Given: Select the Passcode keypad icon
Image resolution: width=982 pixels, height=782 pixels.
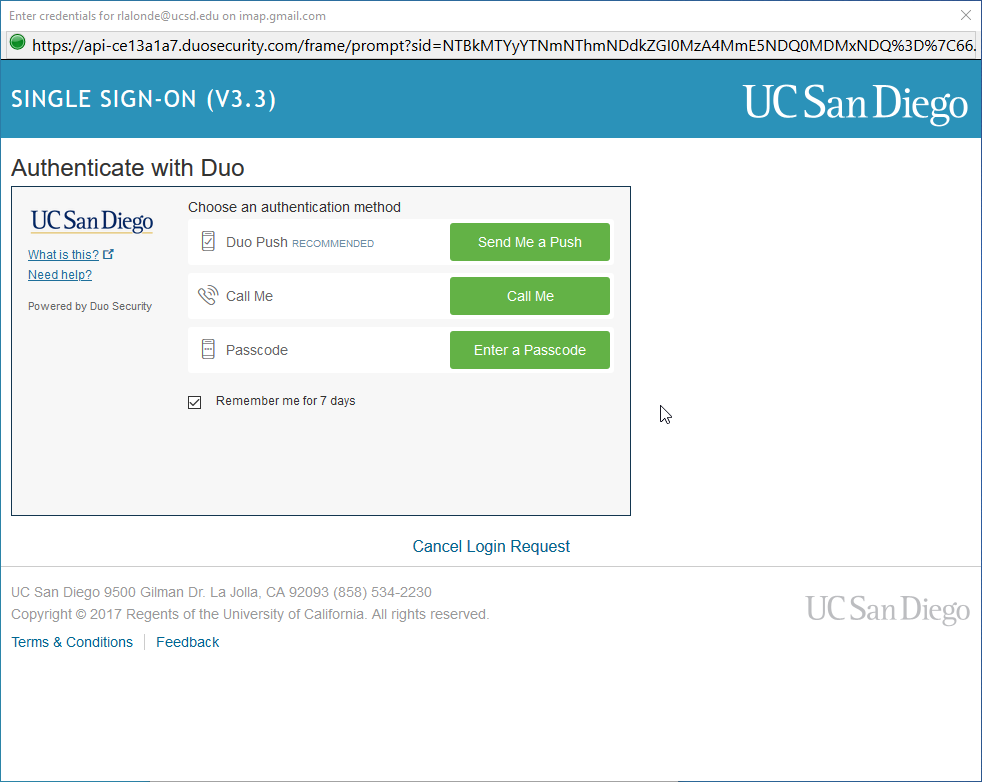Looking at the screenshot, I should (208, 349).
